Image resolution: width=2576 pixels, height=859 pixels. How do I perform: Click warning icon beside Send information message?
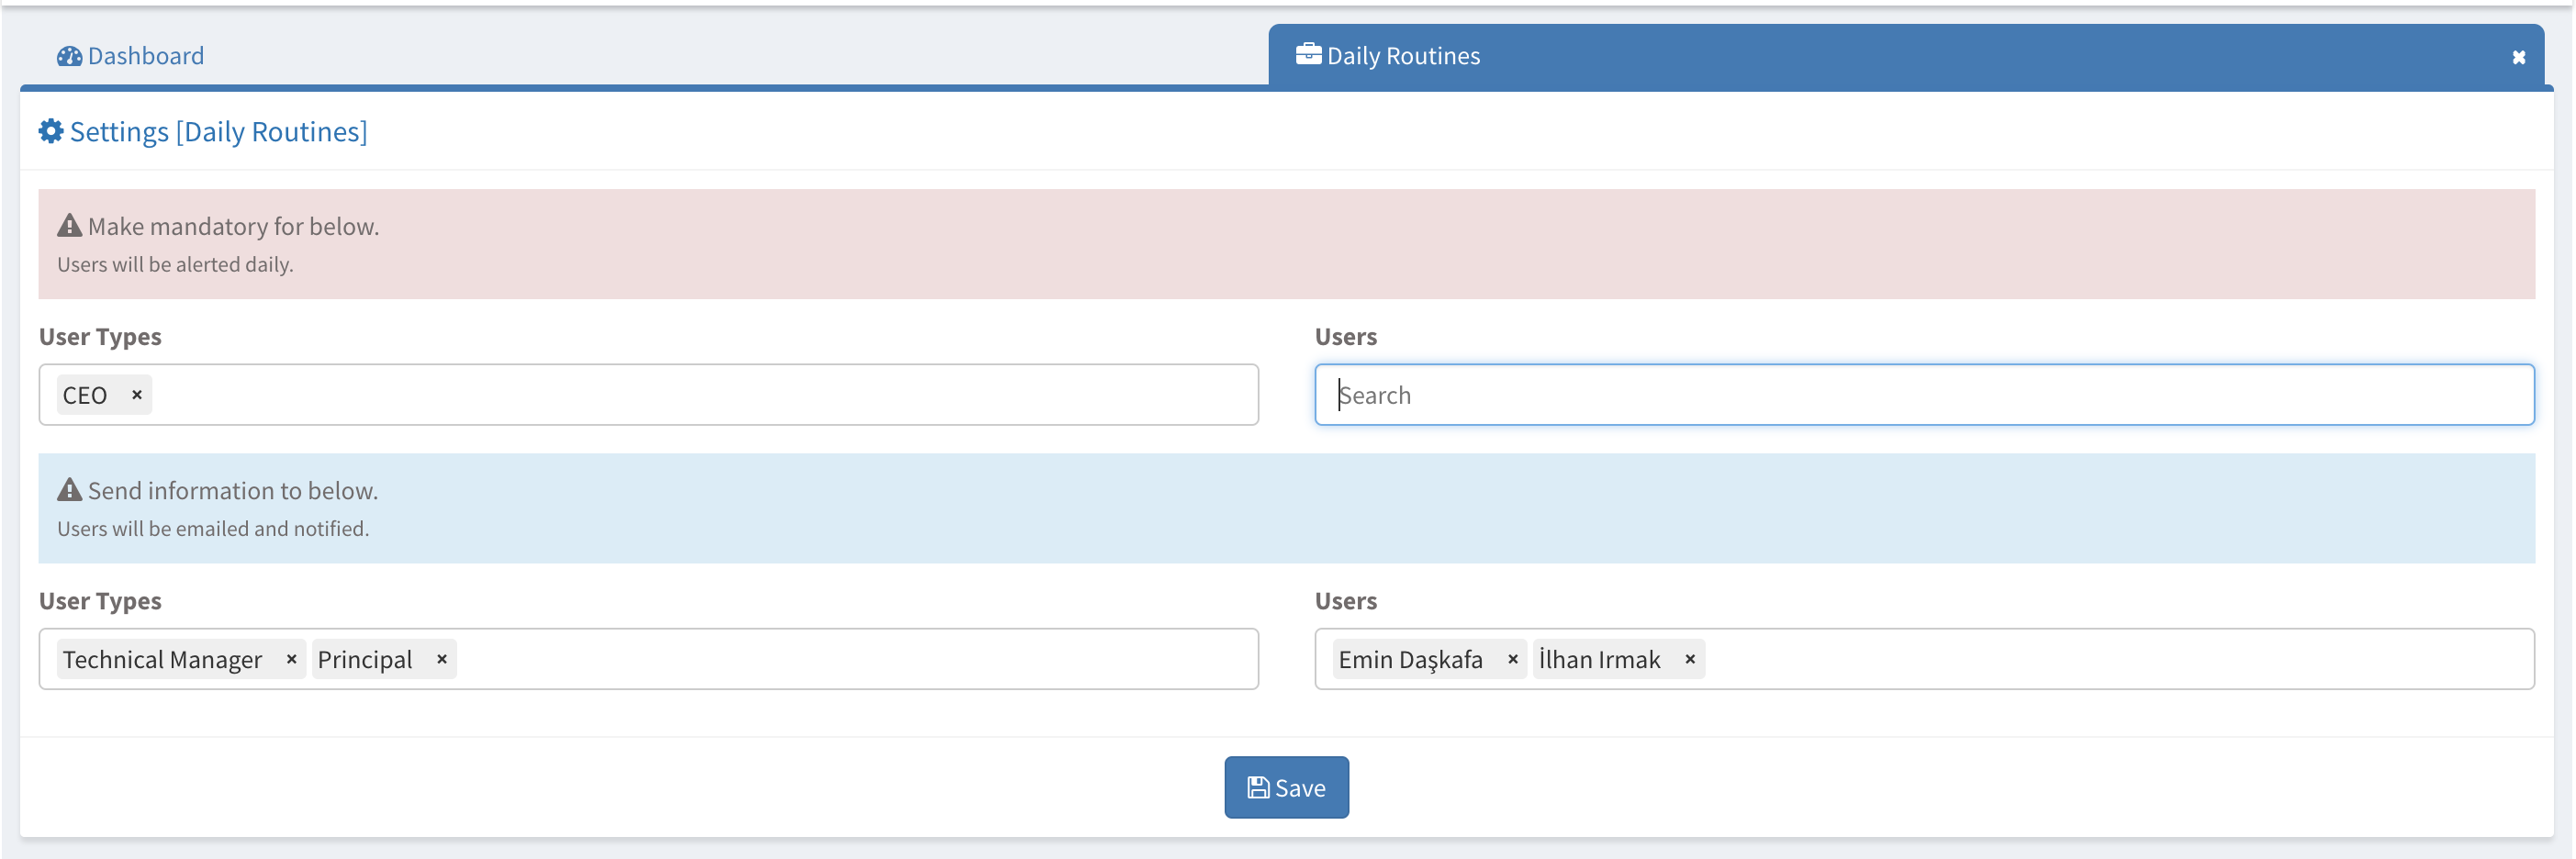coord(69,490)
